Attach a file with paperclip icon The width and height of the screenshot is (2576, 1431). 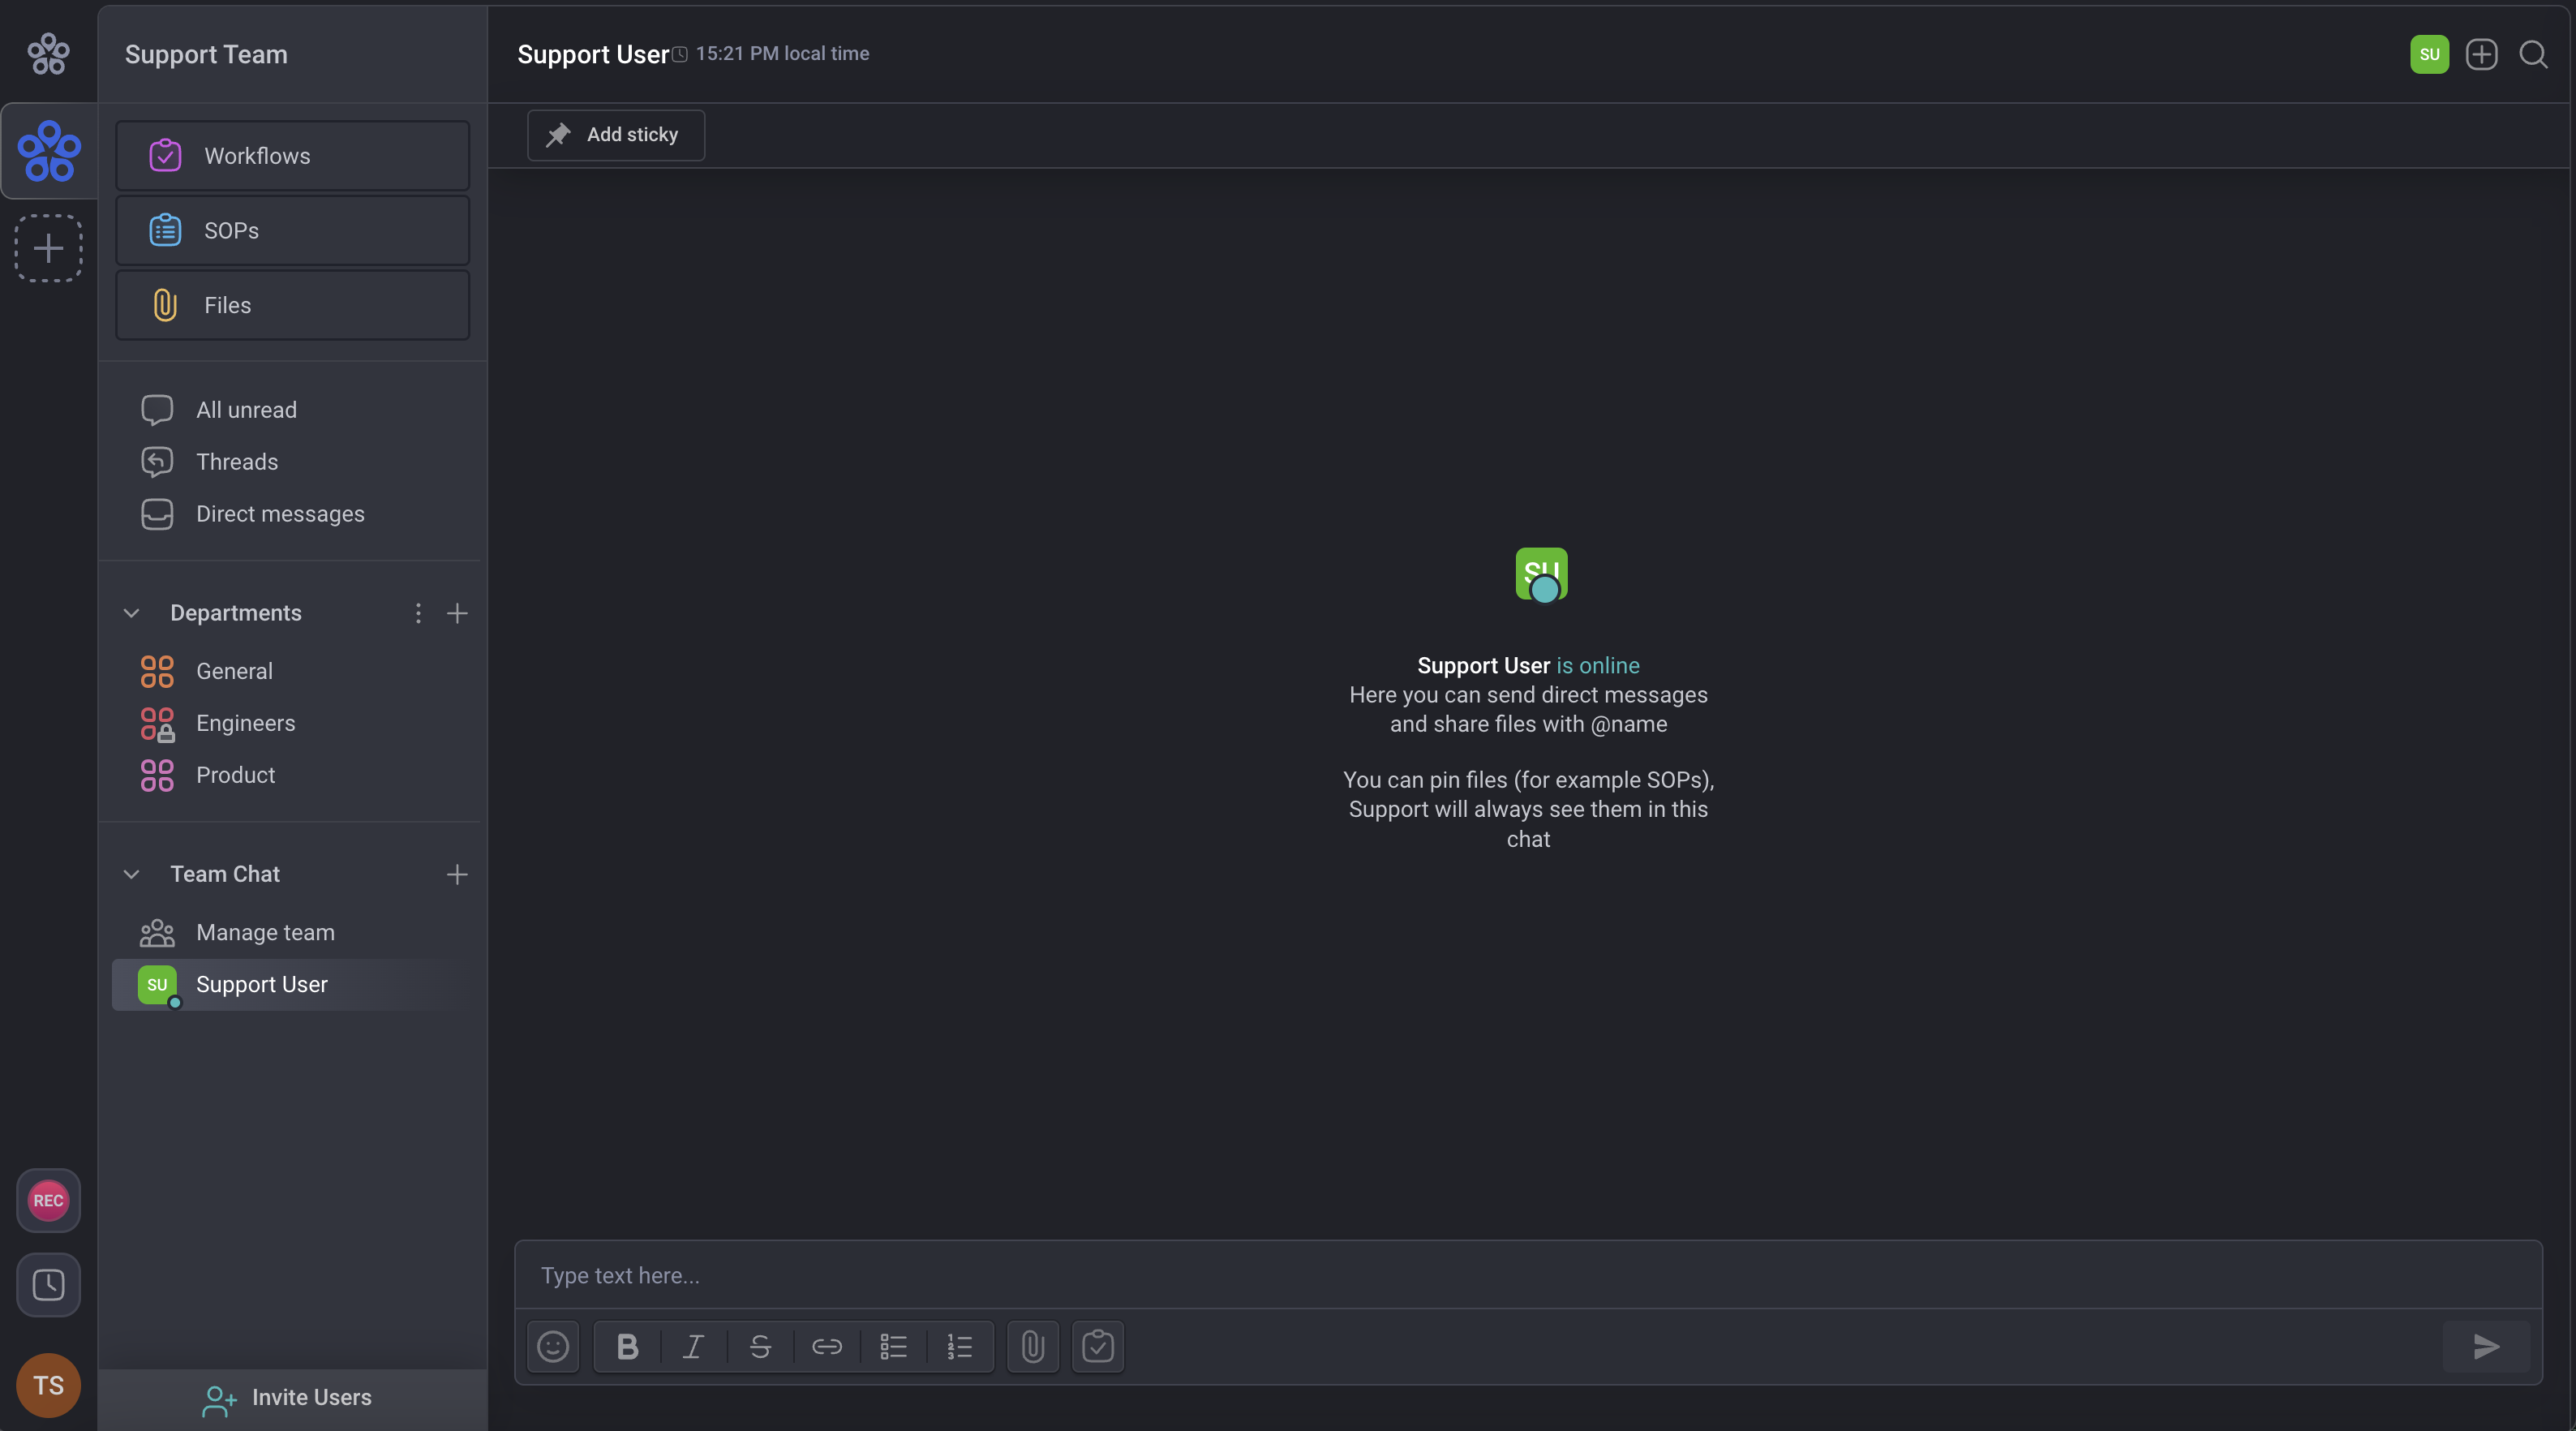tap(1032, 1346)
